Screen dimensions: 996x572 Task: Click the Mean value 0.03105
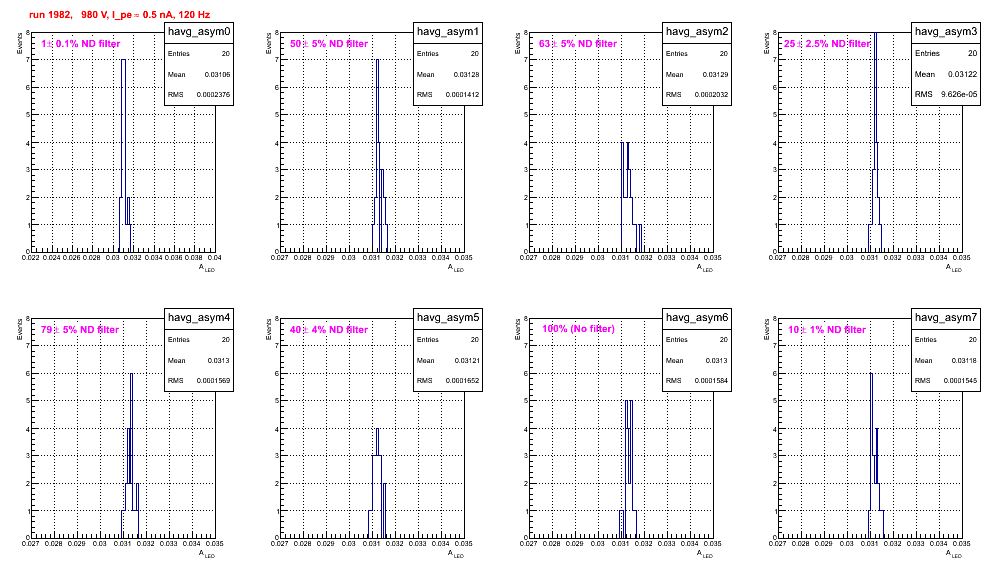click(x=217, y=74)
